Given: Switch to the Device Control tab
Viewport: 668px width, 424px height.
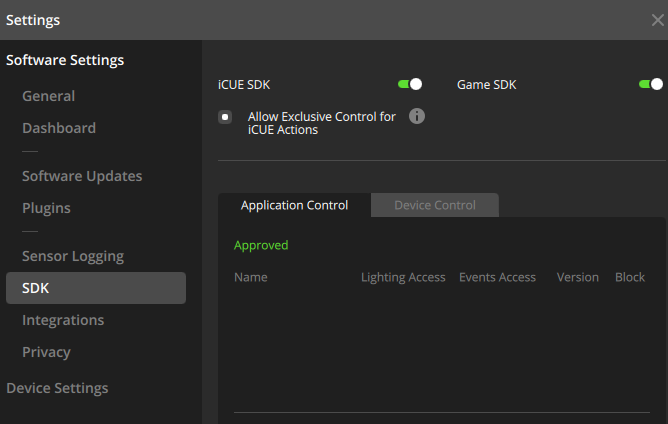Looking at the screenshot, I should pyautogui.click(x=434, y=205).
